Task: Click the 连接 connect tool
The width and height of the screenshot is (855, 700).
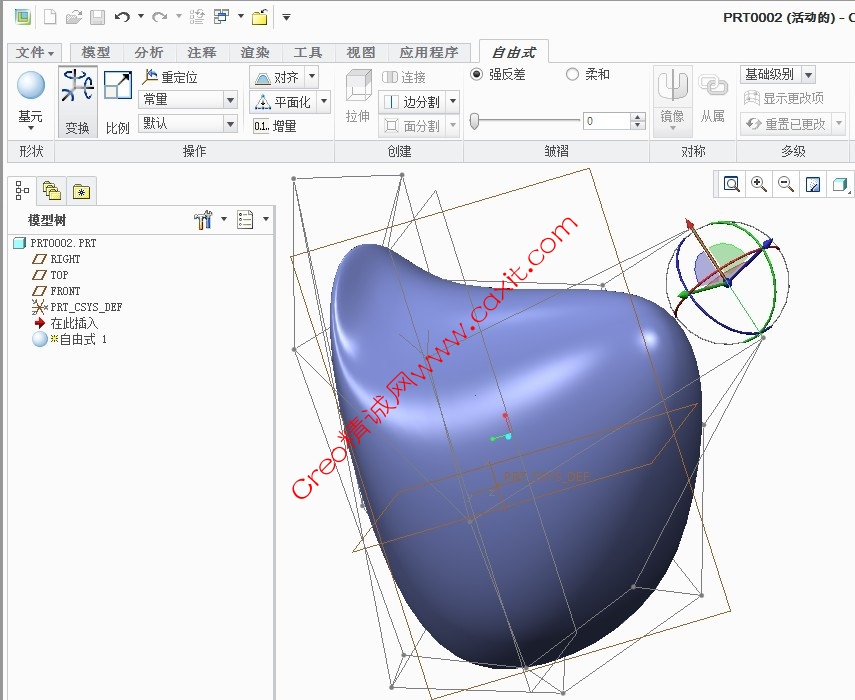Action: click(x=404, y=77)
